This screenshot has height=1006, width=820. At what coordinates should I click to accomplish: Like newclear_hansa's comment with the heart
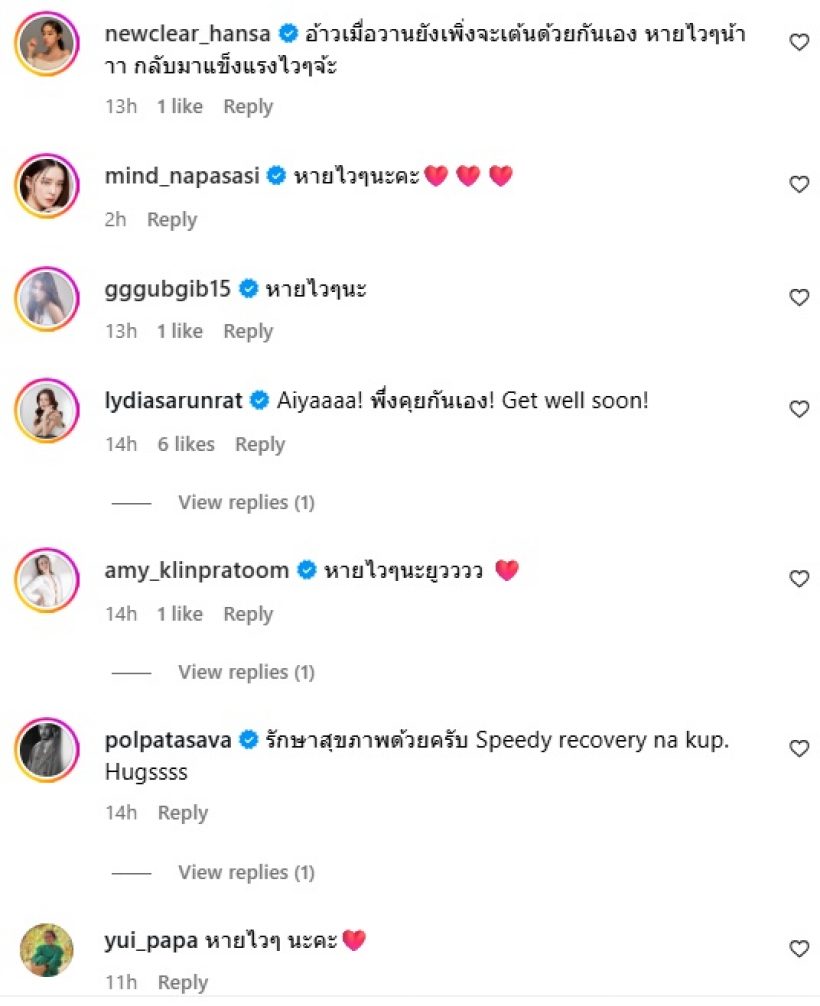(x=799, y=42)
